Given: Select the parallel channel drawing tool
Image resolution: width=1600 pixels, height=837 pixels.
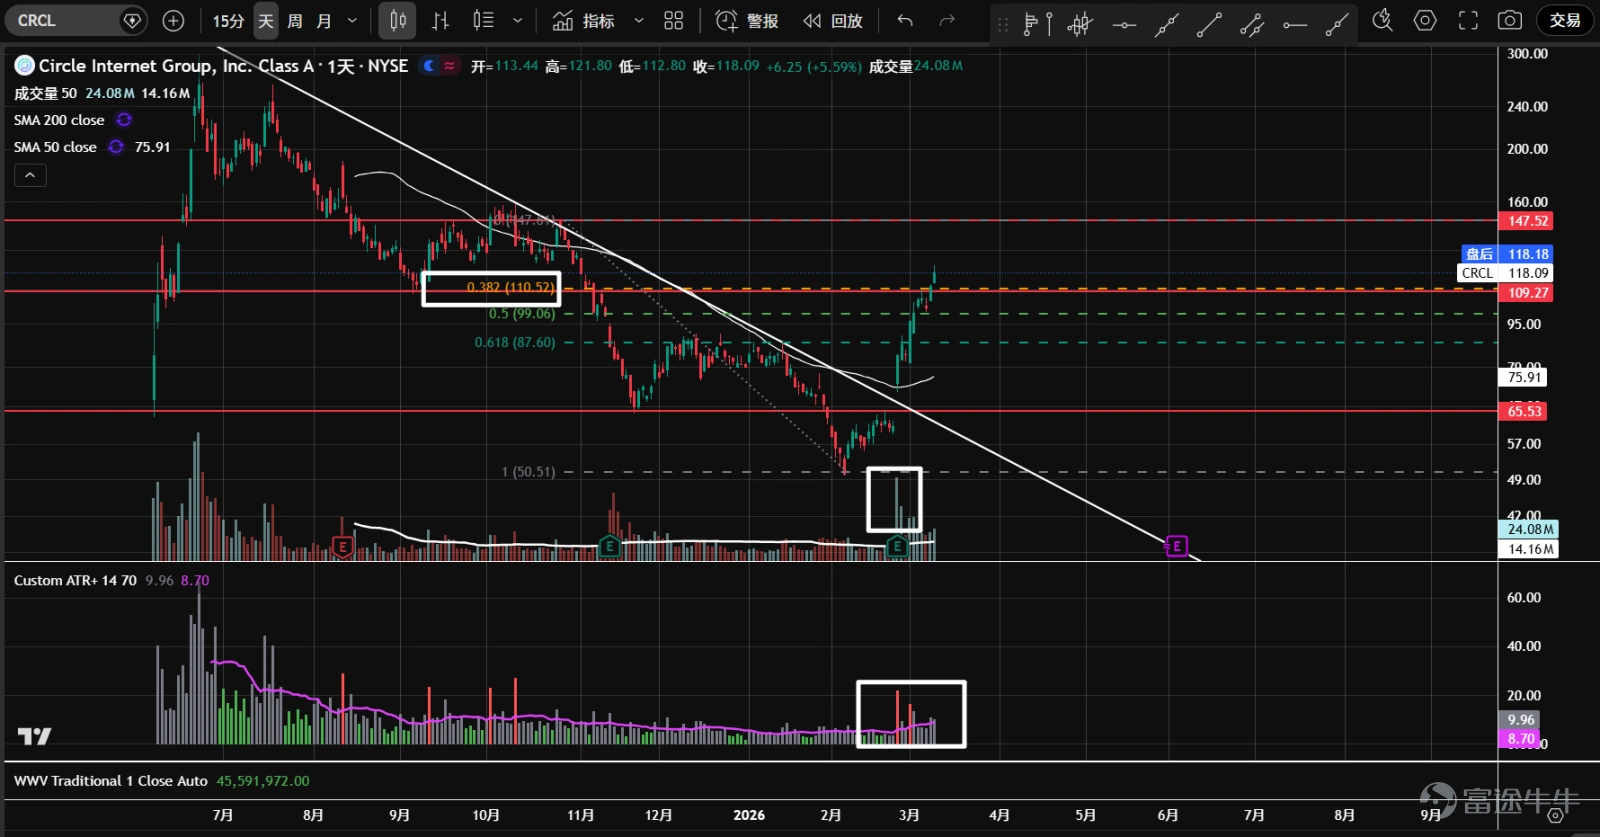Looking at the screenshot, I should coord(1252,24).
